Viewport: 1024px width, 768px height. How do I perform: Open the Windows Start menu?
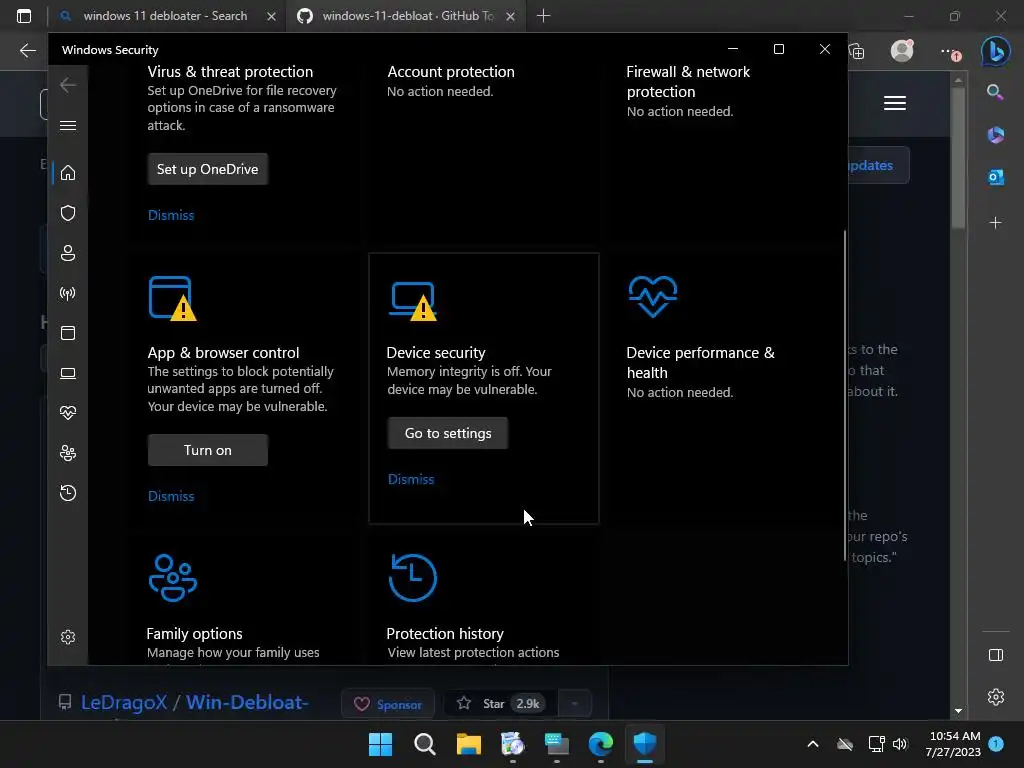tap(380, 744)
